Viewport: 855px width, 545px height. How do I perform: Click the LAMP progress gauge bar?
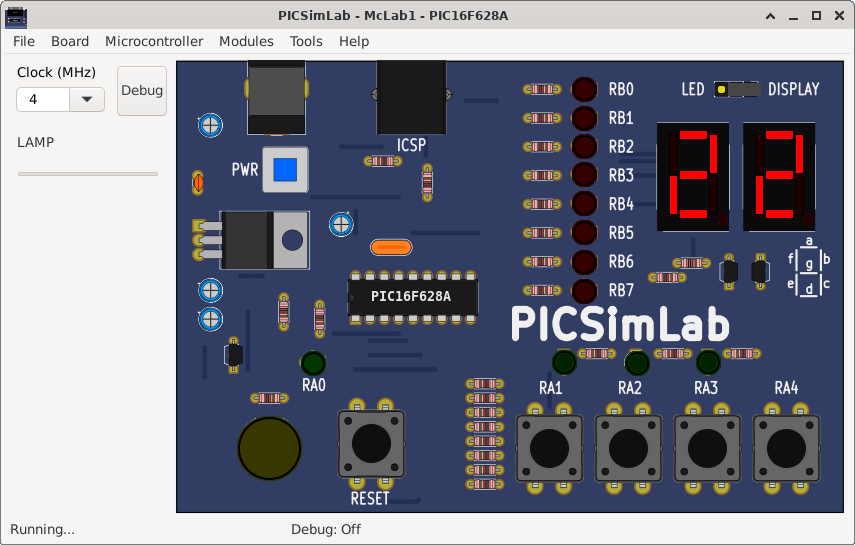[88, 174]
